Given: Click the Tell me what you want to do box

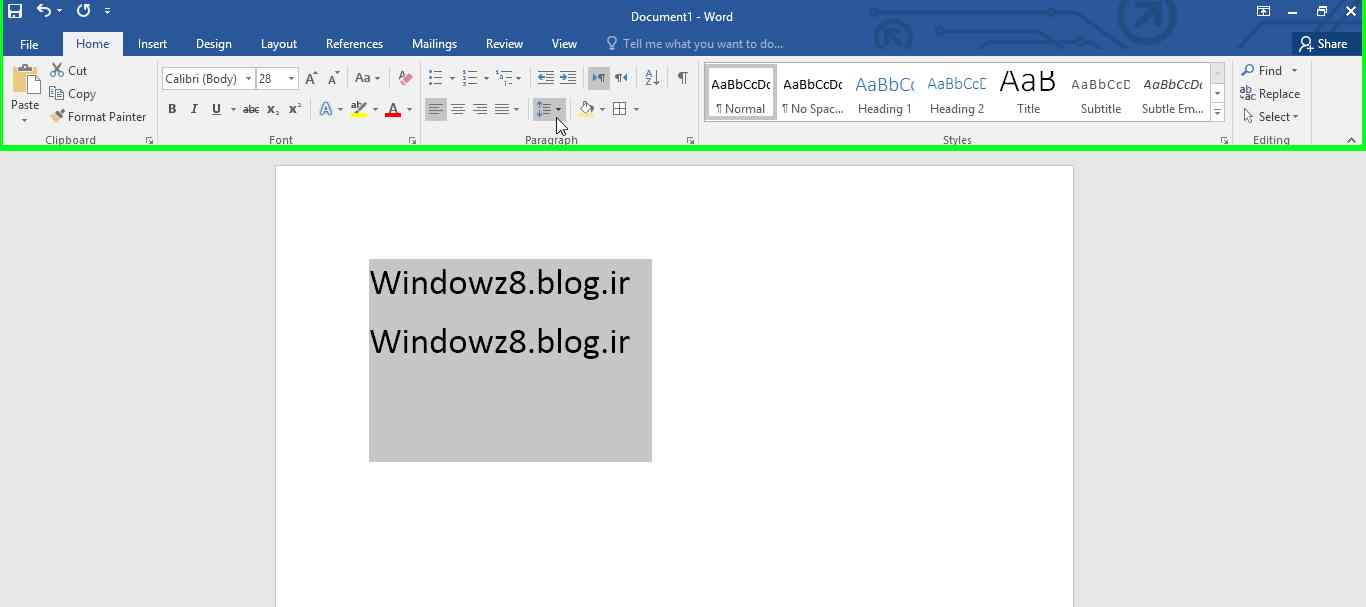Looking at the screenshot, I should click(x=702, y=44).
